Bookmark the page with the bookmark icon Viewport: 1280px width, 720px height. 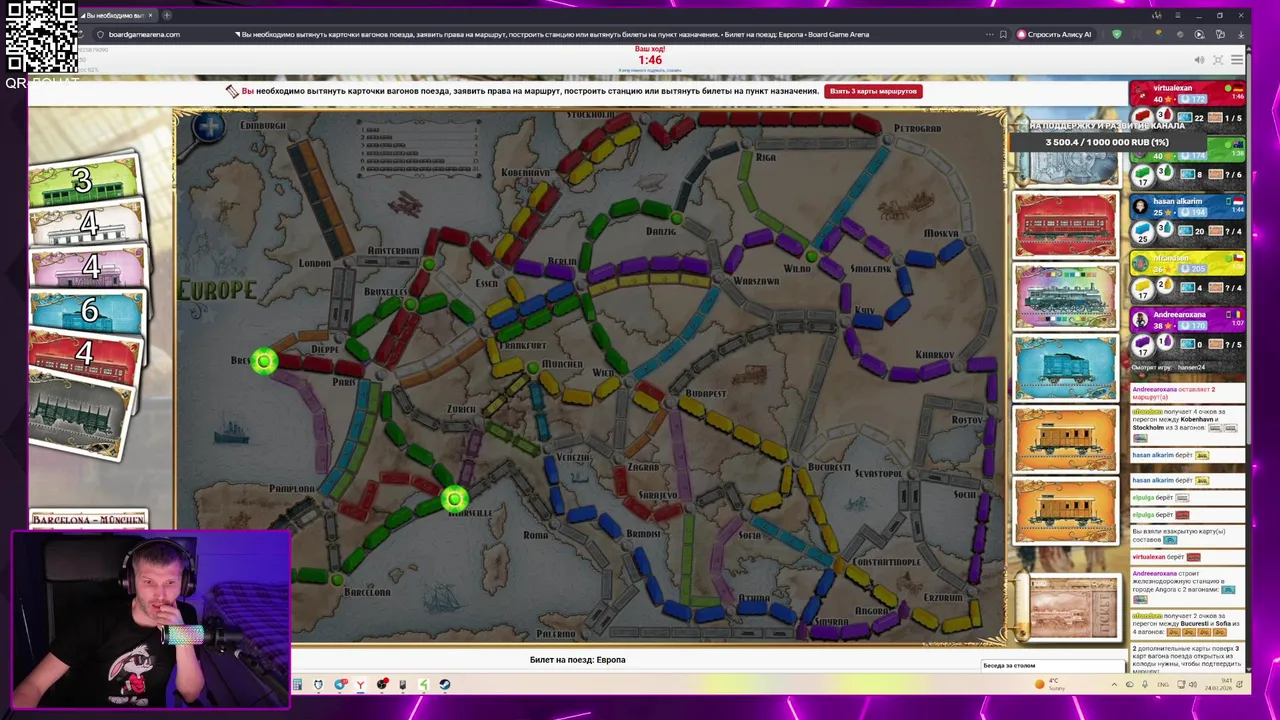1003,34
